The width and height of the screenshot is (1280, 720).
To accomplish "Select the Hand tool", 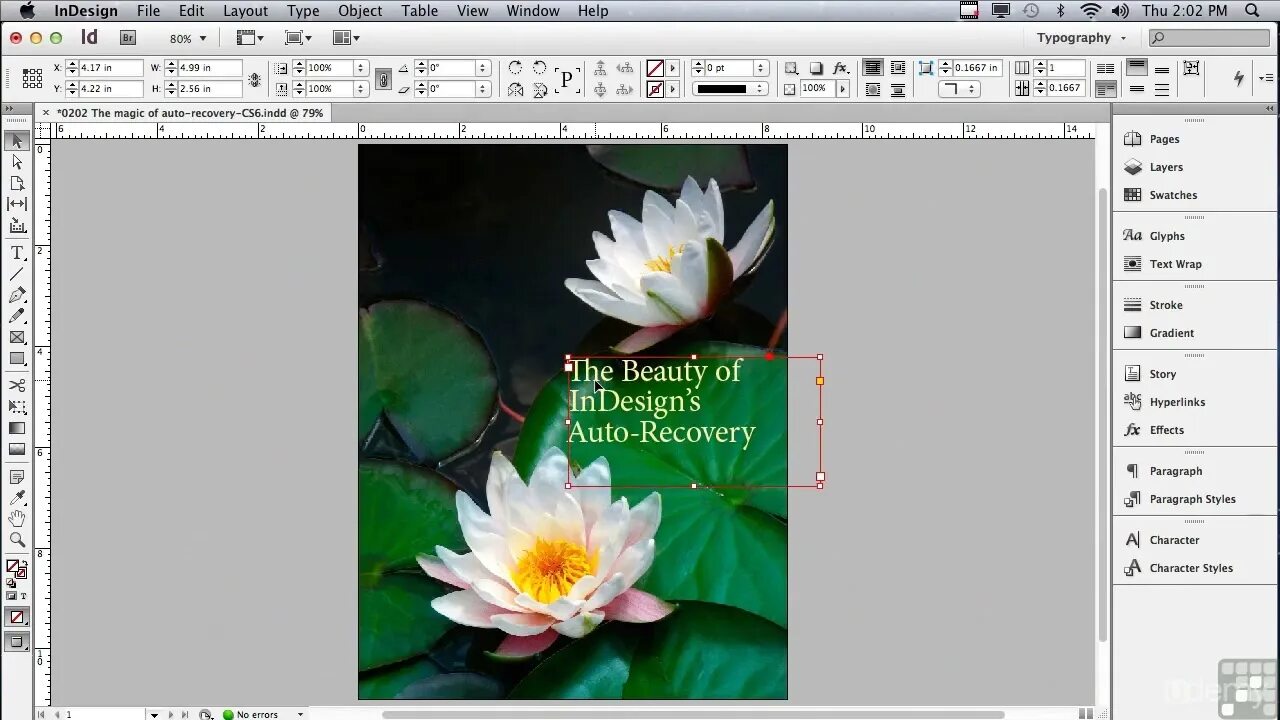I will point(17,519).
